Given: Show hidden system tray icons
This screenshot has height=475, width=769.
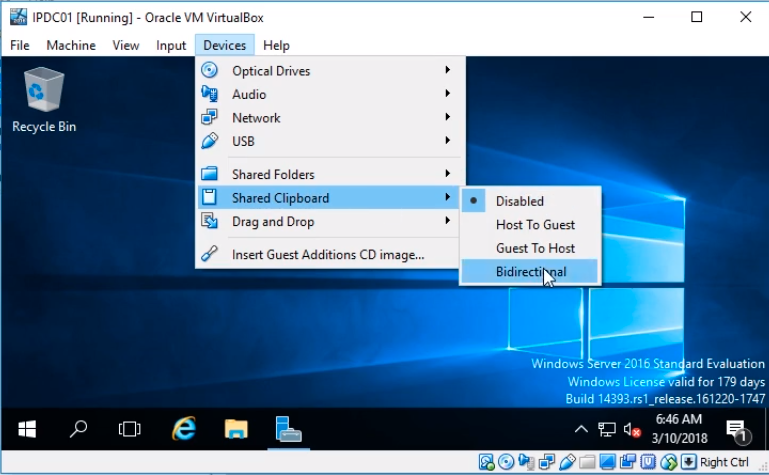Looking at the screenshot, I should click(581, 429).
